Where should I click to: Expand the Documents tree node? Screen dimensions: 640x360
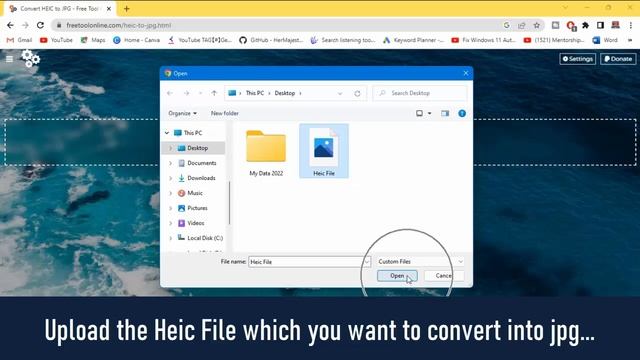tap(171, 163)
